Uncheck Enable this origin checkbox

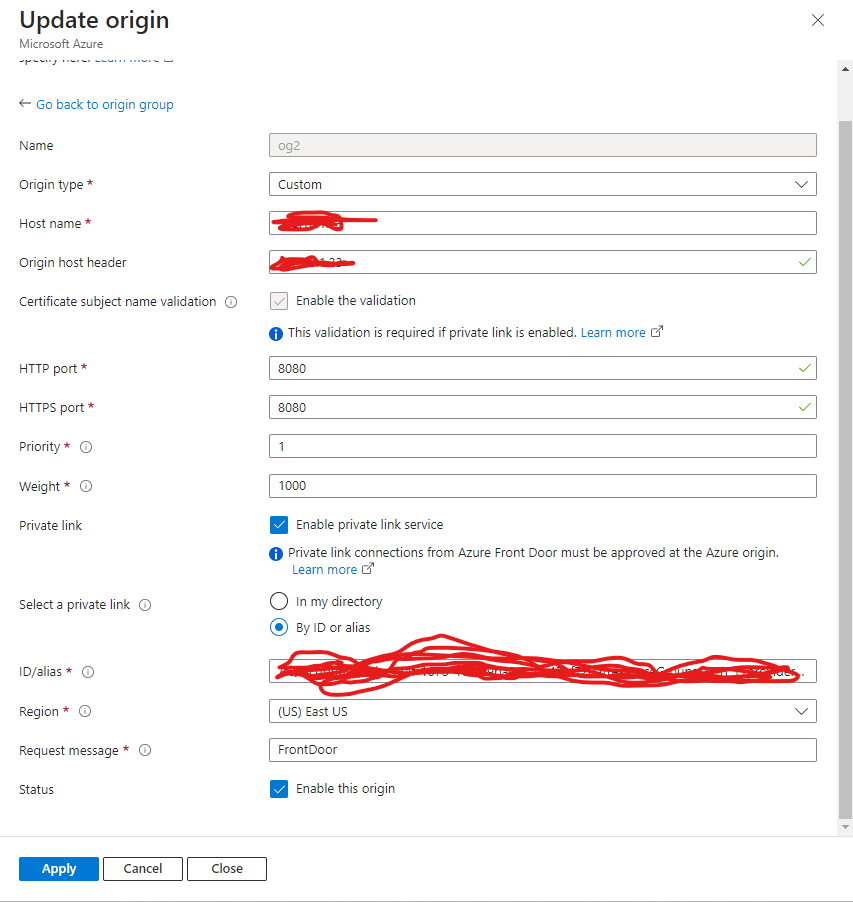pos(279,789)
